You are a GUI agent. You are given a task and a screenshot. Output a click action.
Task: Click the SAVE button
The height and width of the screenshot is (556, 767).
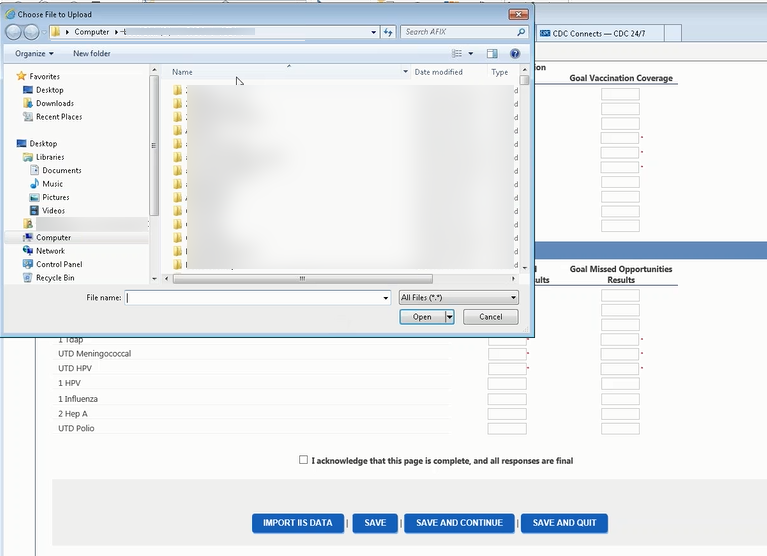pos(375,523)
